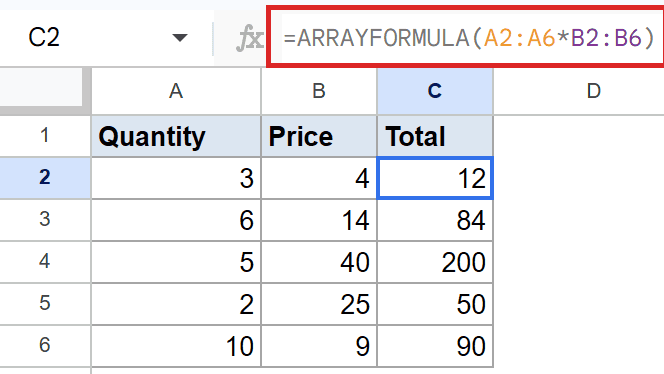Select cell B5 containing 25
Image resolution: width=664 pixels, height=374 pixels.
point(319,304)
